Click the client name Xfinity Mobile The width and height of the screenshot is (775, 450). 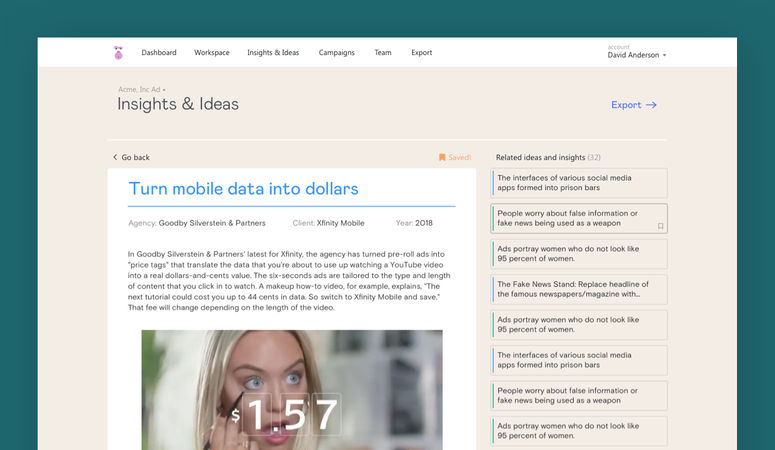click(341, 223)
